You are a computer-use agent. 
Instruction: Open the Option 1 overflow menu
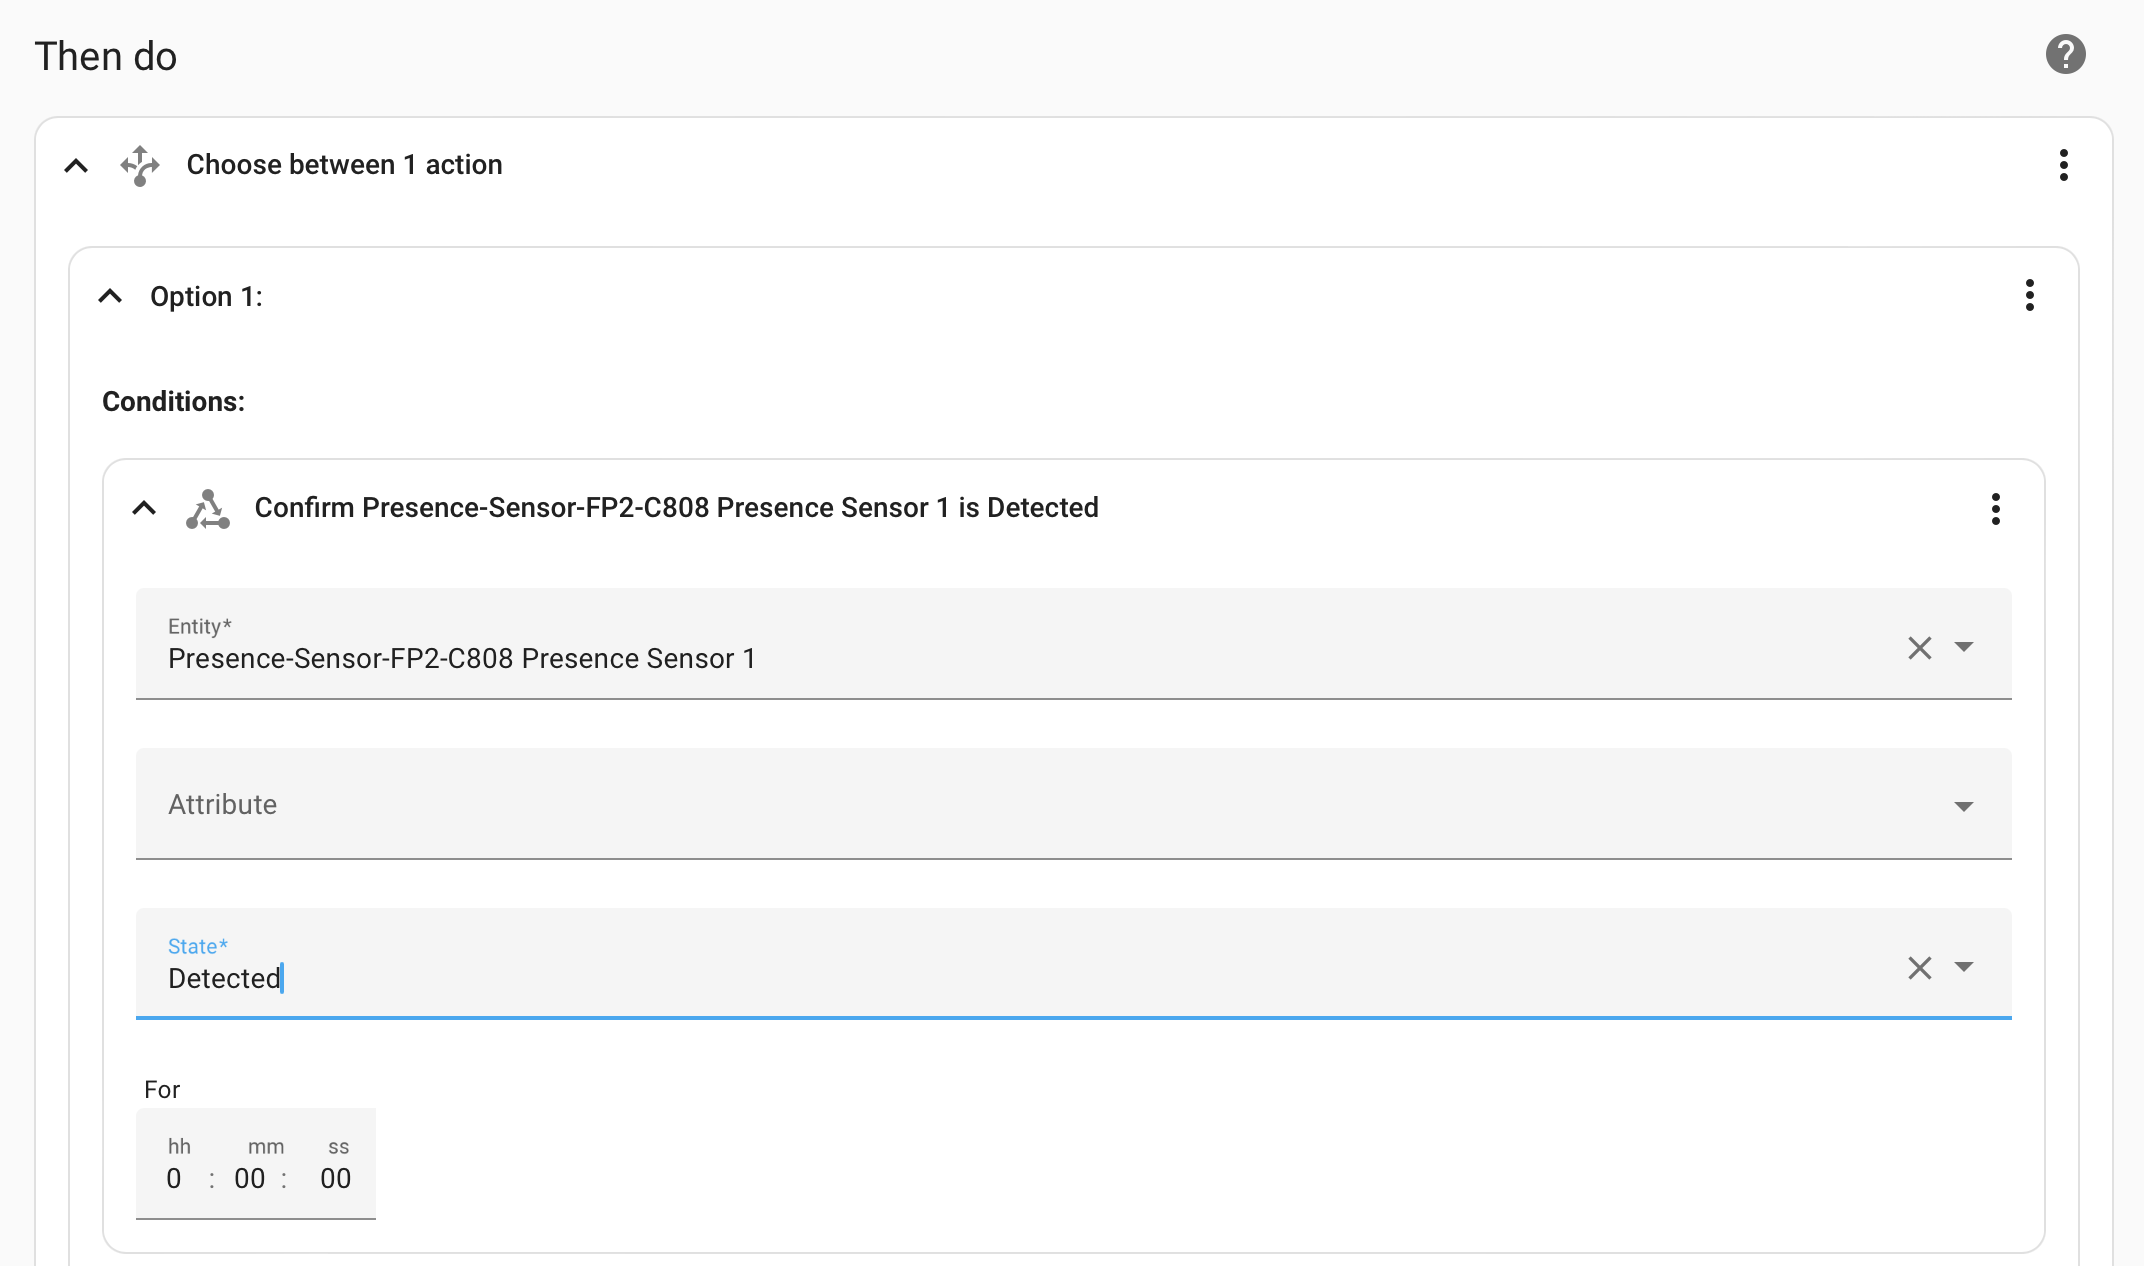(x=2029, y=296)
